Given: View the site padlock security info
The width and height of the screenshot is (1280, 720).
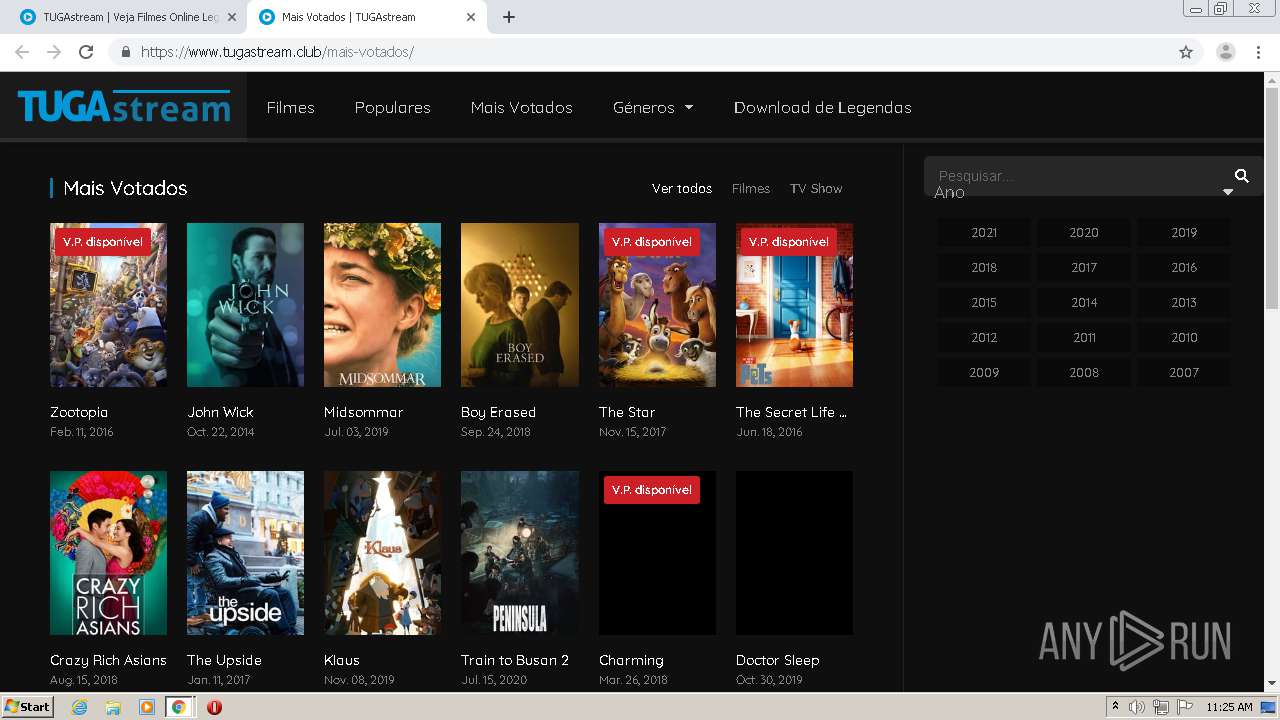Looking at the screenshot, I should (x=126, y=52).
